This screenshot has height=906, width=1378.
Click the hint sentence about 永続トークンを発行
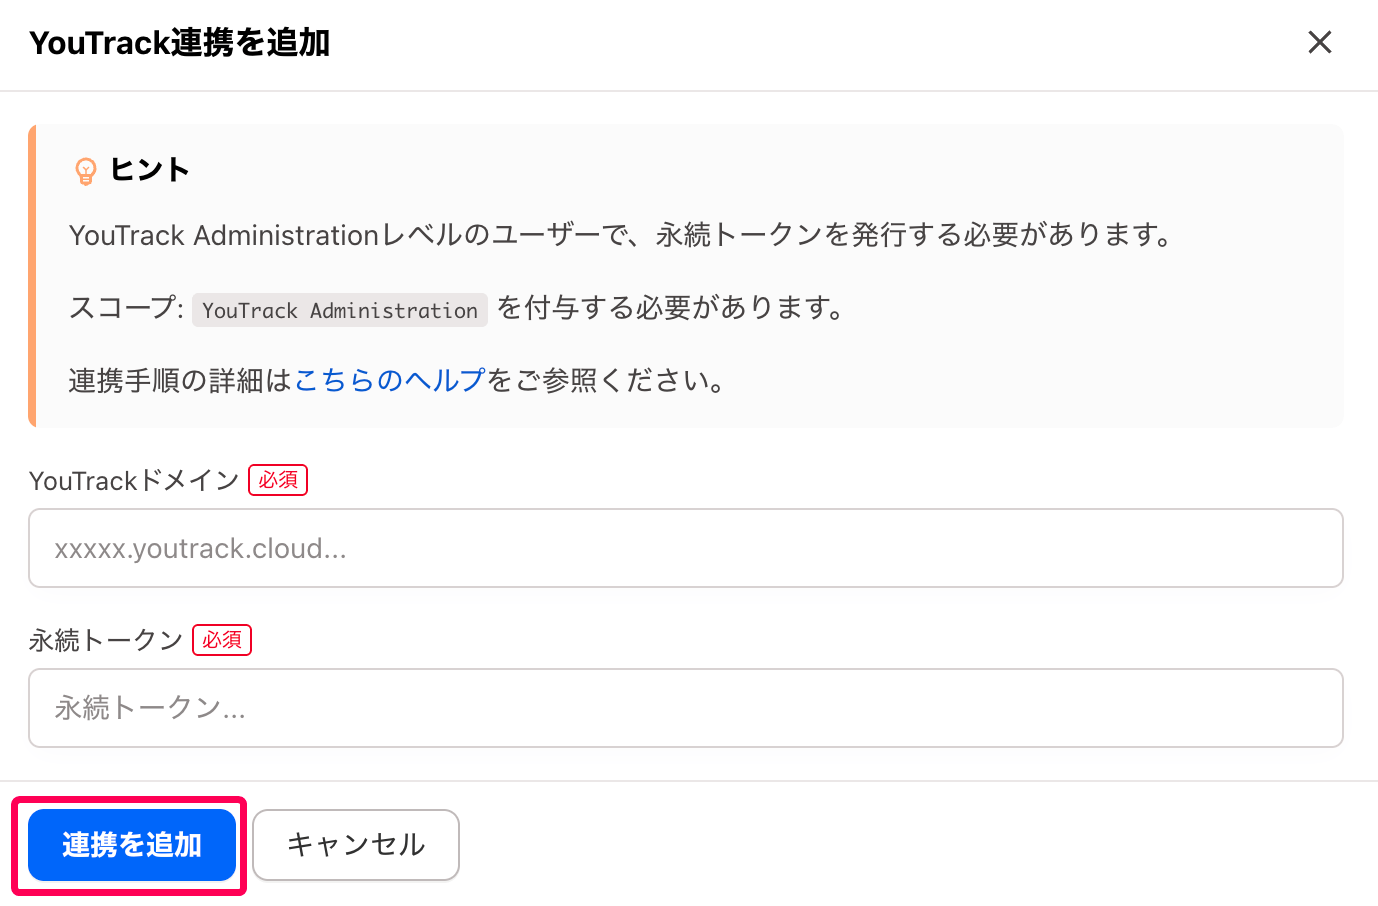point(621,235)
